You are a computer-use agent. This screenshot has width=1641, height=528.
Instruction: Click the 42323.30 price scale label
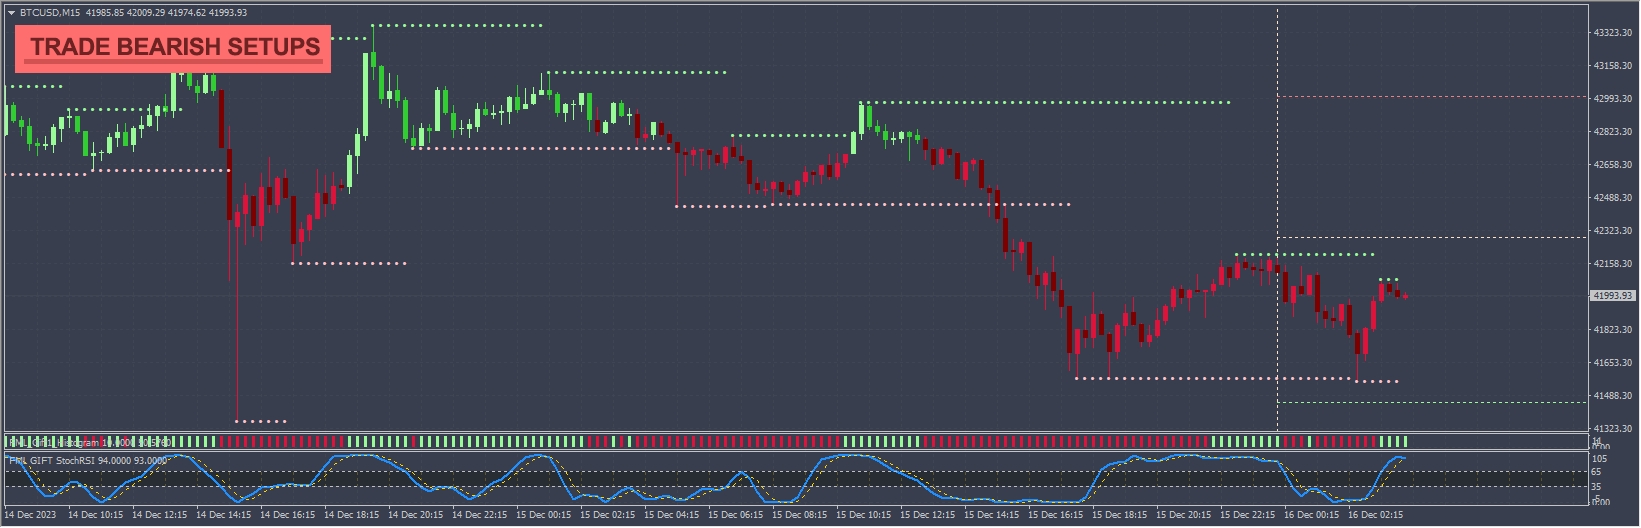[x=1613, y=231]
